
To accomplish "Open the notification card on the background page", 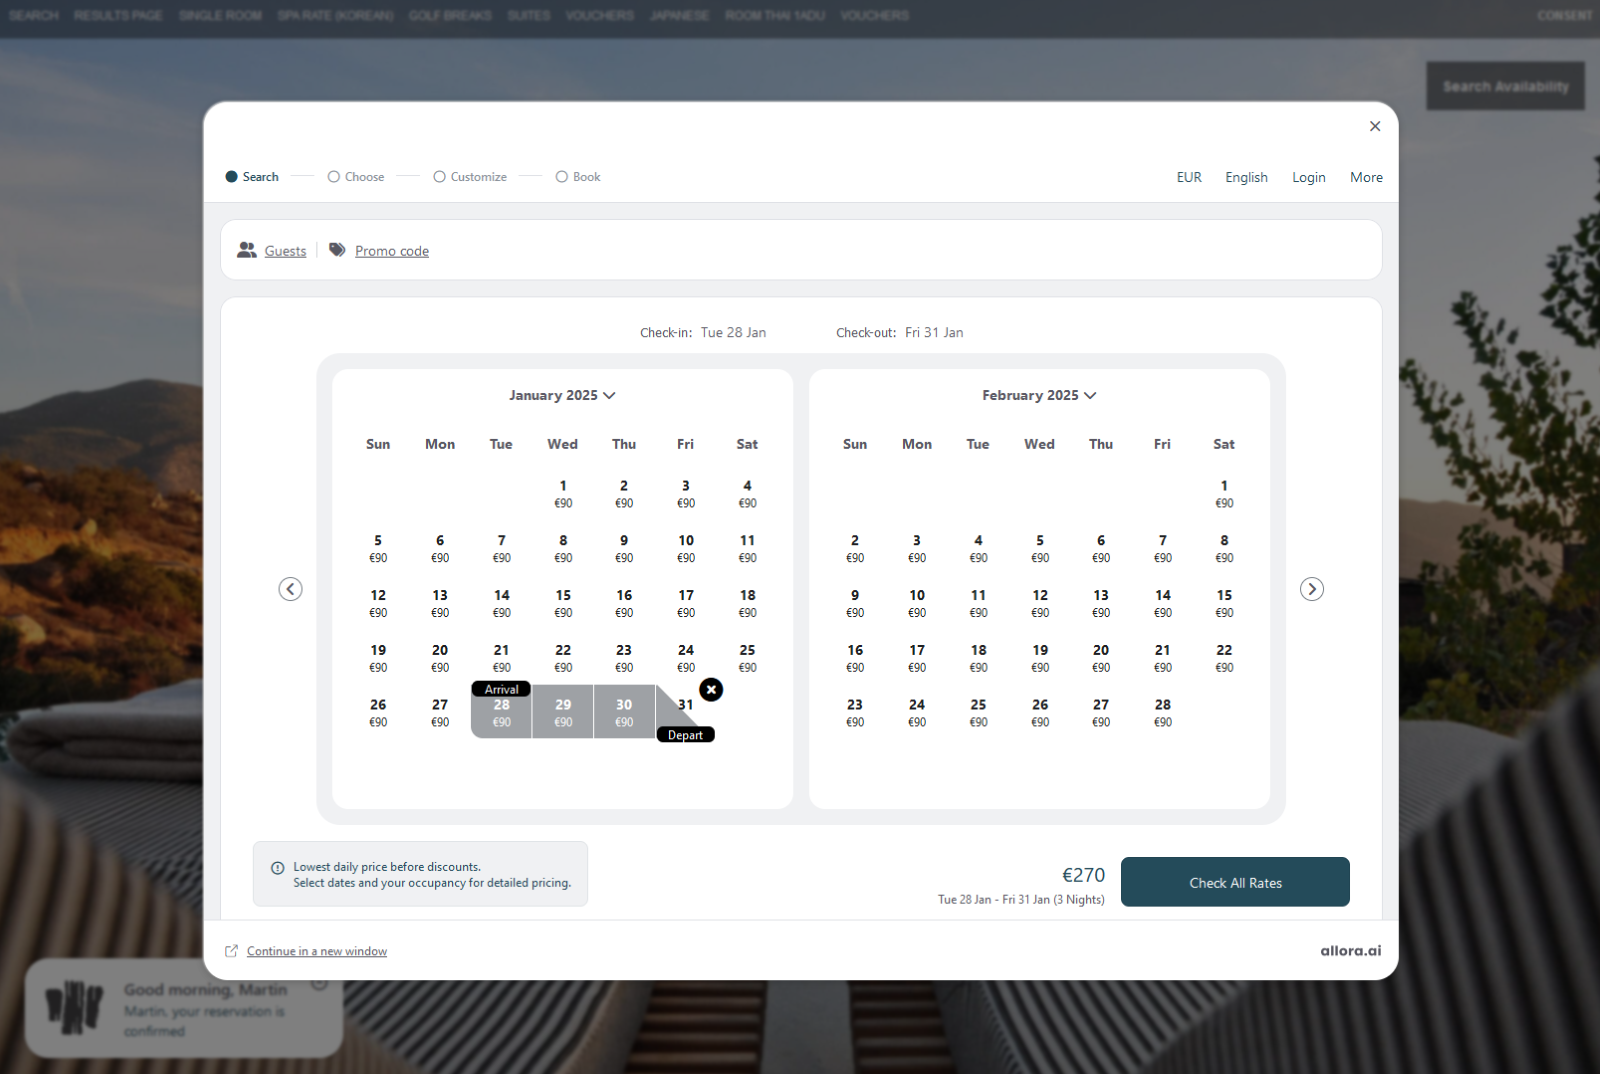I will click(x=184, y=1008).
